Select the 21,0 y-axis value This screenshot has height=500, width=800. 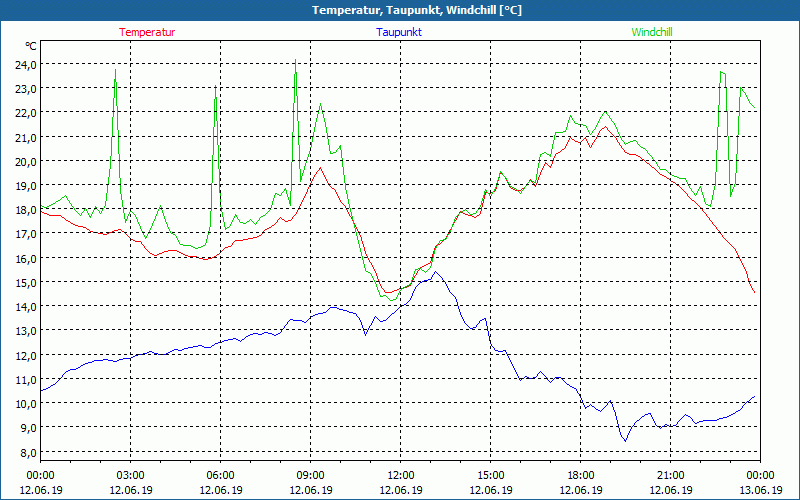pos(26,137)
